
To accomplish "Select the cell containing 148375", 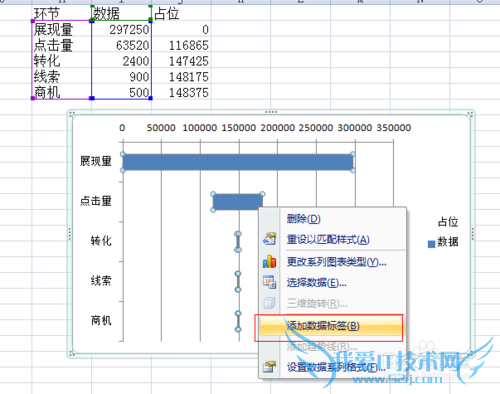I will pyautogui.click(x=181, y=92).
